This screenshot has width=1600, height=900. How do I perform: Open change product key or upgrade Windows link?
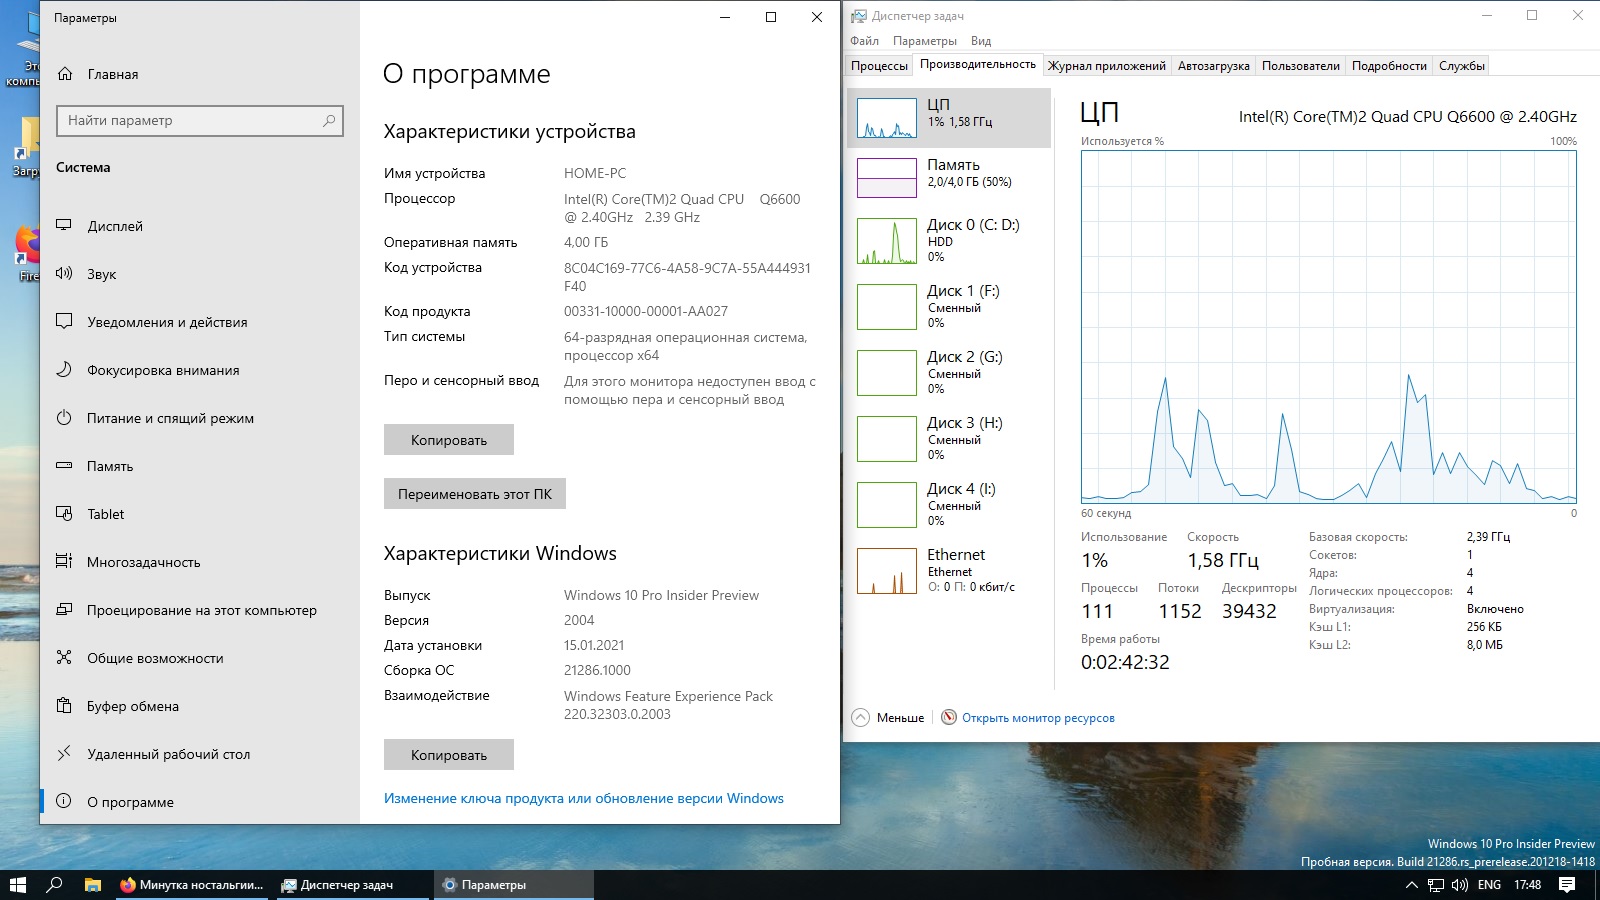584,798
